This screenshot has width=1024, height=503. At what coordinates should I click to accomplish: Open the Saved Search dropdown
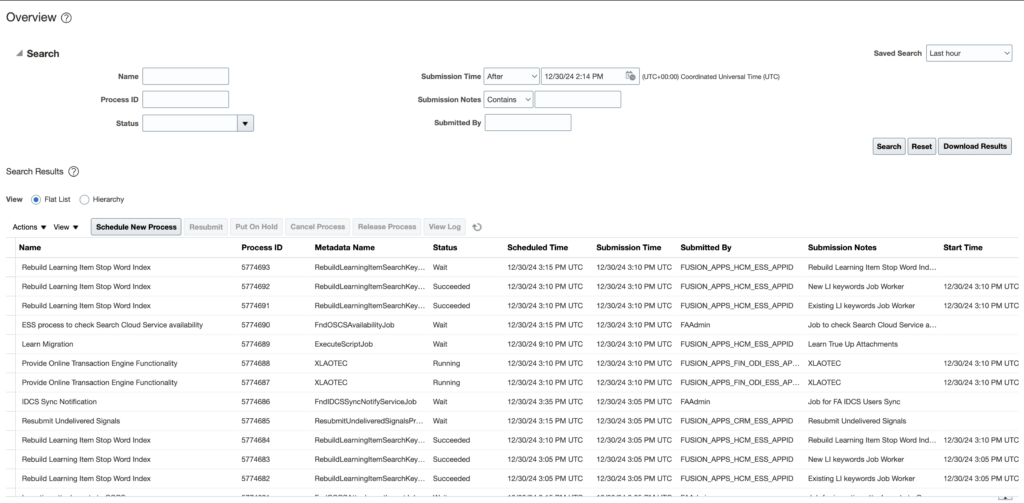click(x=968, y=53)
